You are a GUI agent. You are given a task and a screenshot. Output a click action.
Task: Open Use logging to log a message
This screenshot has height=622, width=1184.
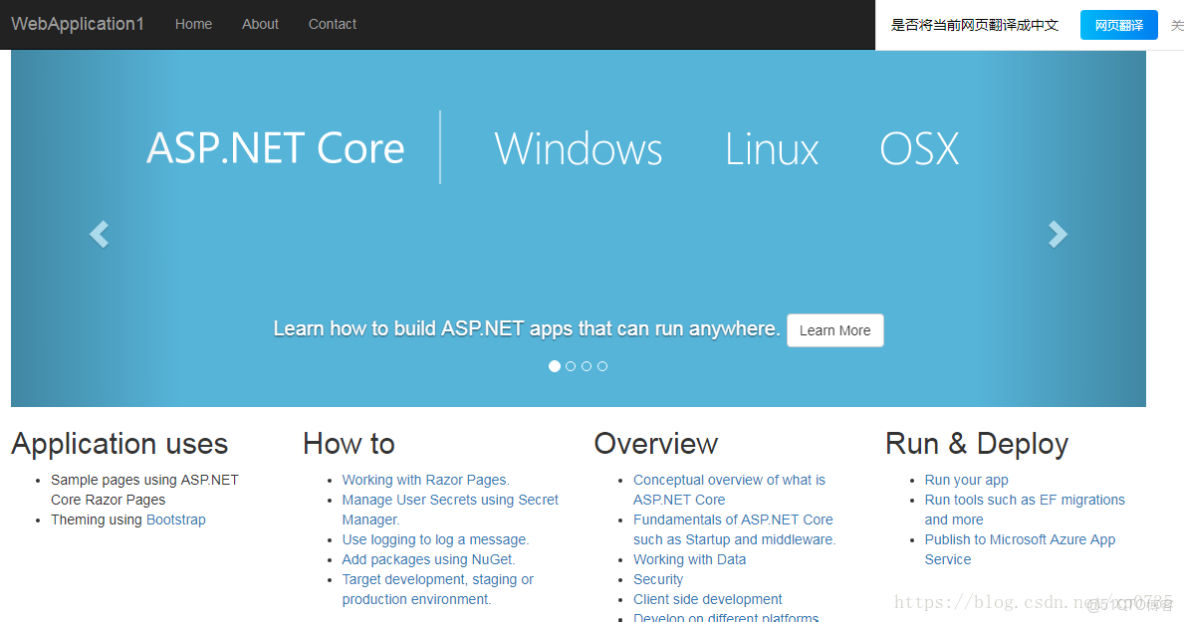coord(435,539)
